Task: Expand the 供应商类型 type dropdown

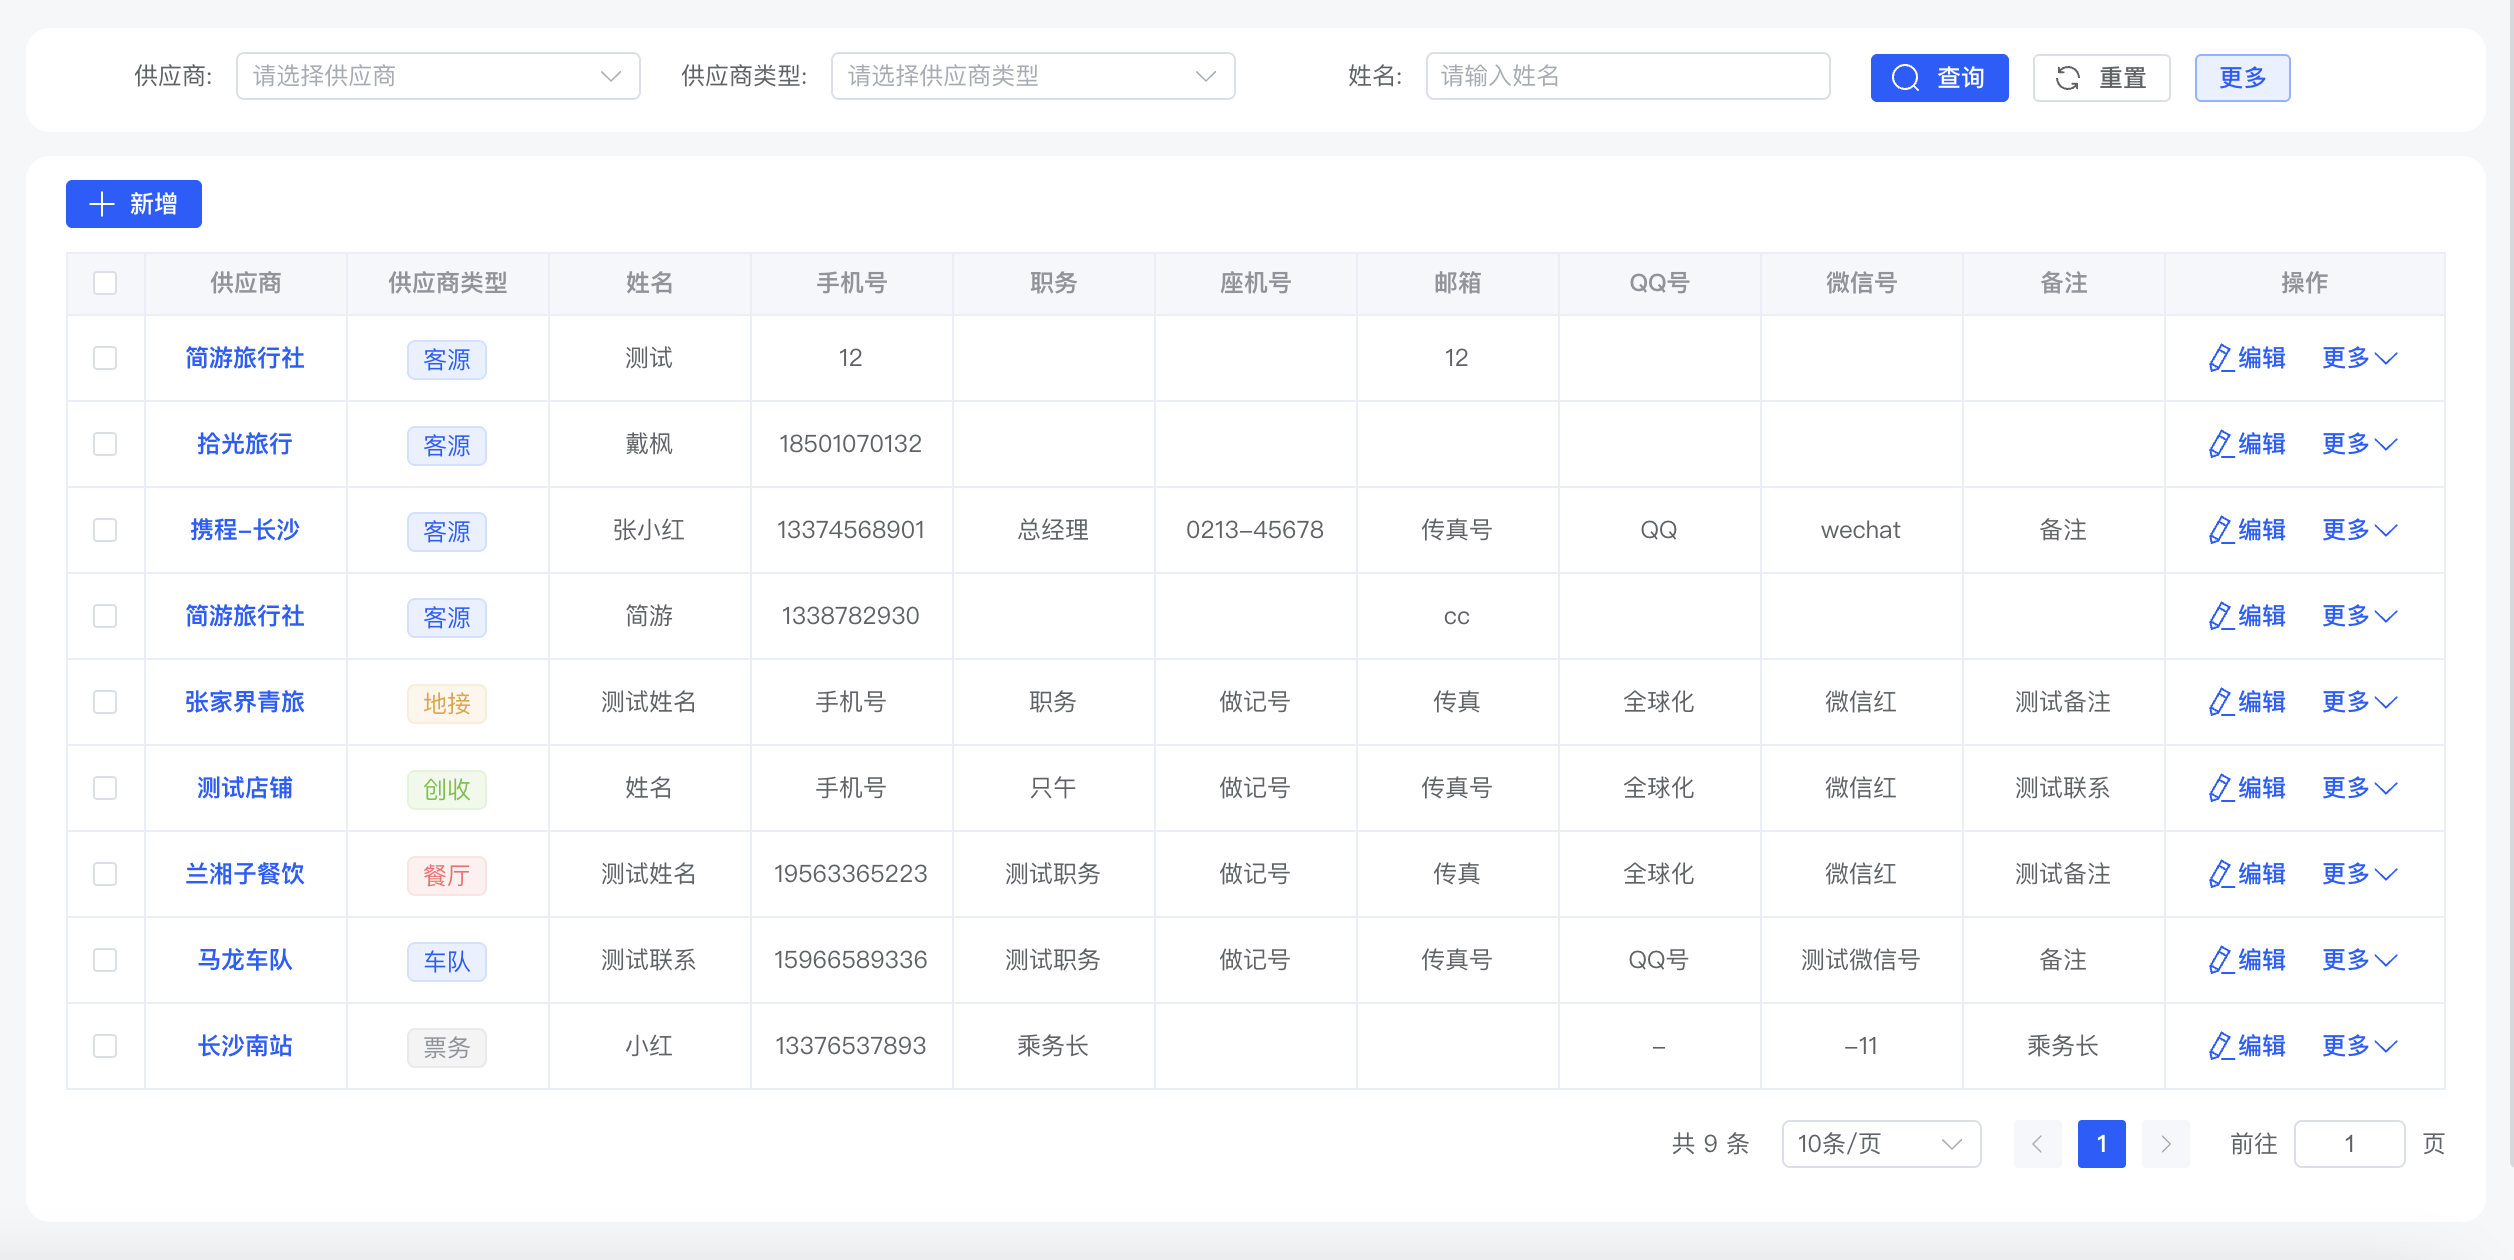Action: [x=1032, y=76]
